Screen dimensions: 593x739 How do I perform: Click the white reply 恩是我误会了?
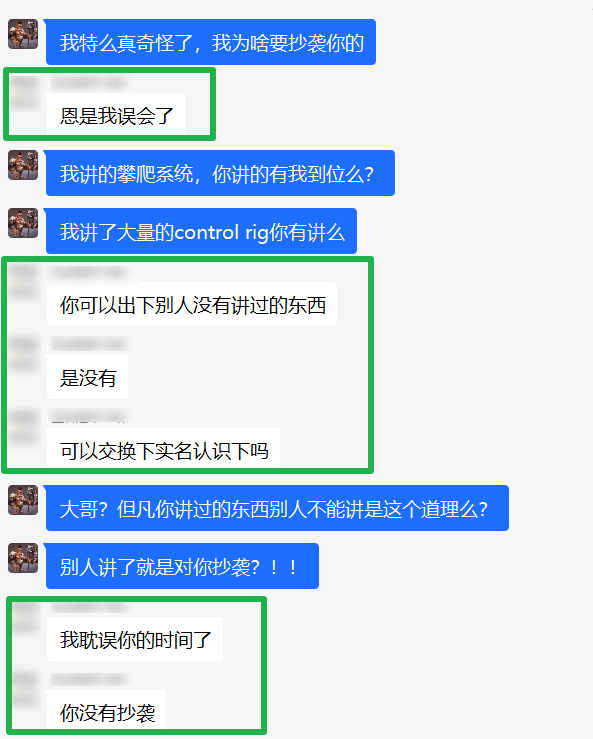(x=115, y=115)
